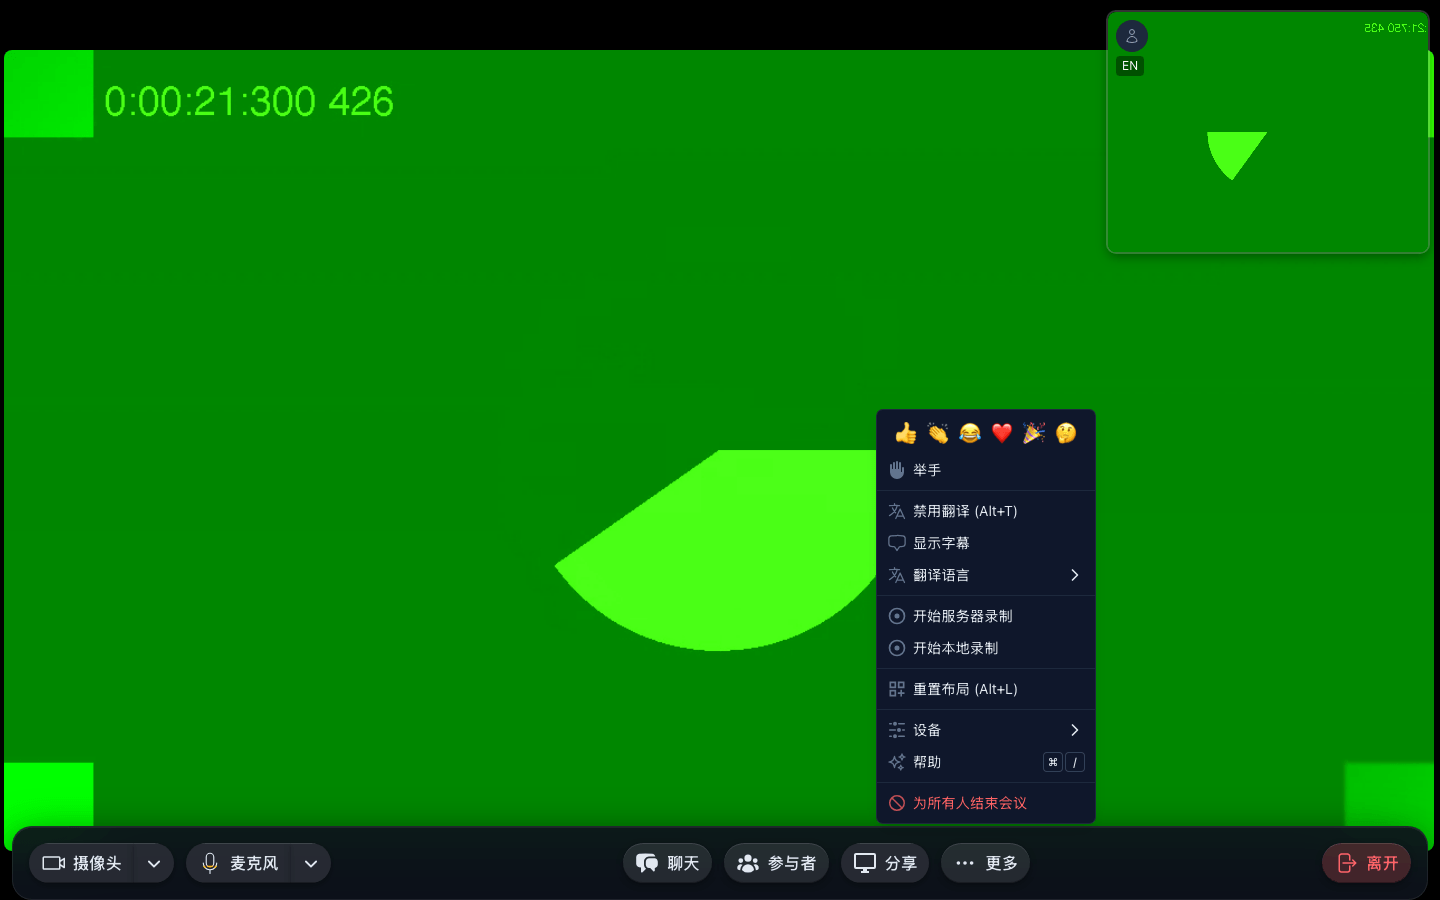The width and height of the screenshot is (1440, 900).
Task: Send the thumbs up reaction
Action: click(906, 433)
